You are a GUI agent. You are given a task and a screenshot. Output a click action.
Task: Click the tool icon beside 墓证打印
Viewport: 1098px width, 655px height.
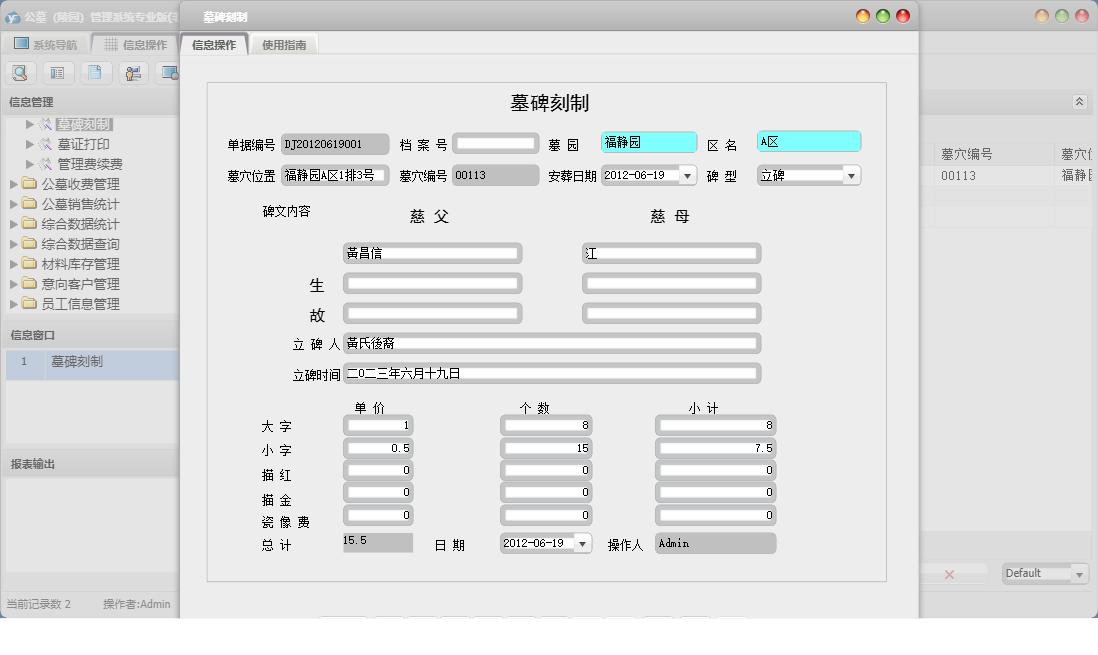pyautogui.click(x=45, y=144)
